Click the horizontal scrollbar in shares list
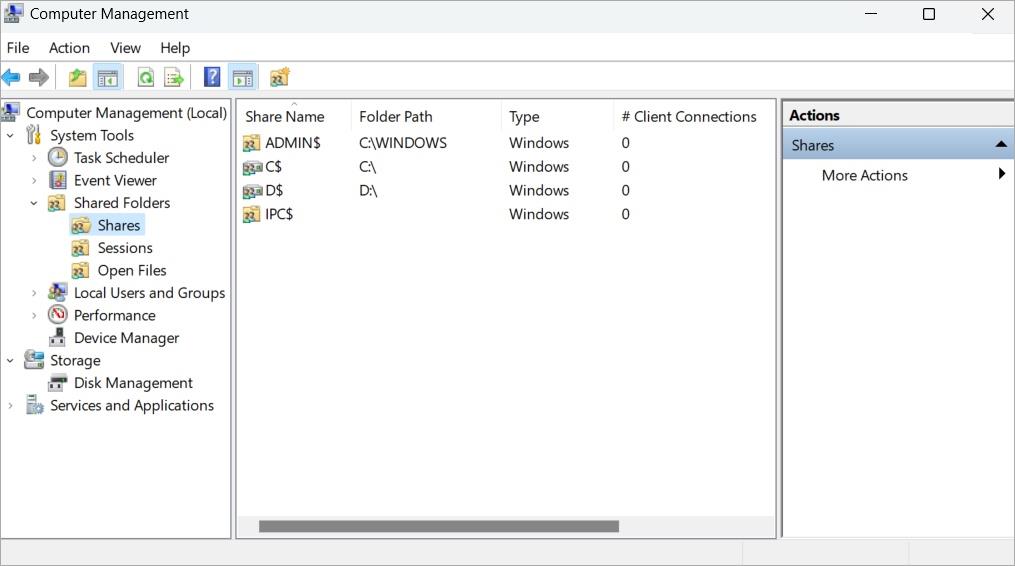This screenshot has width=1015, height=566. (438, 526)
